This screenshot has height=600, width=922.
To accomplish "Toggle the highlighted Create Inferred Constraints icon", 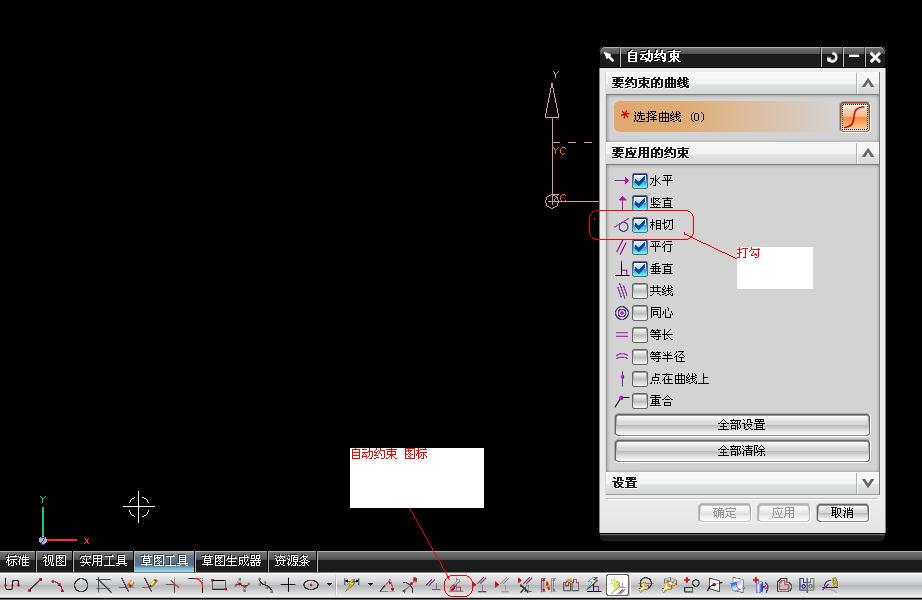I will pyautogui.click(x=617, y=585).
